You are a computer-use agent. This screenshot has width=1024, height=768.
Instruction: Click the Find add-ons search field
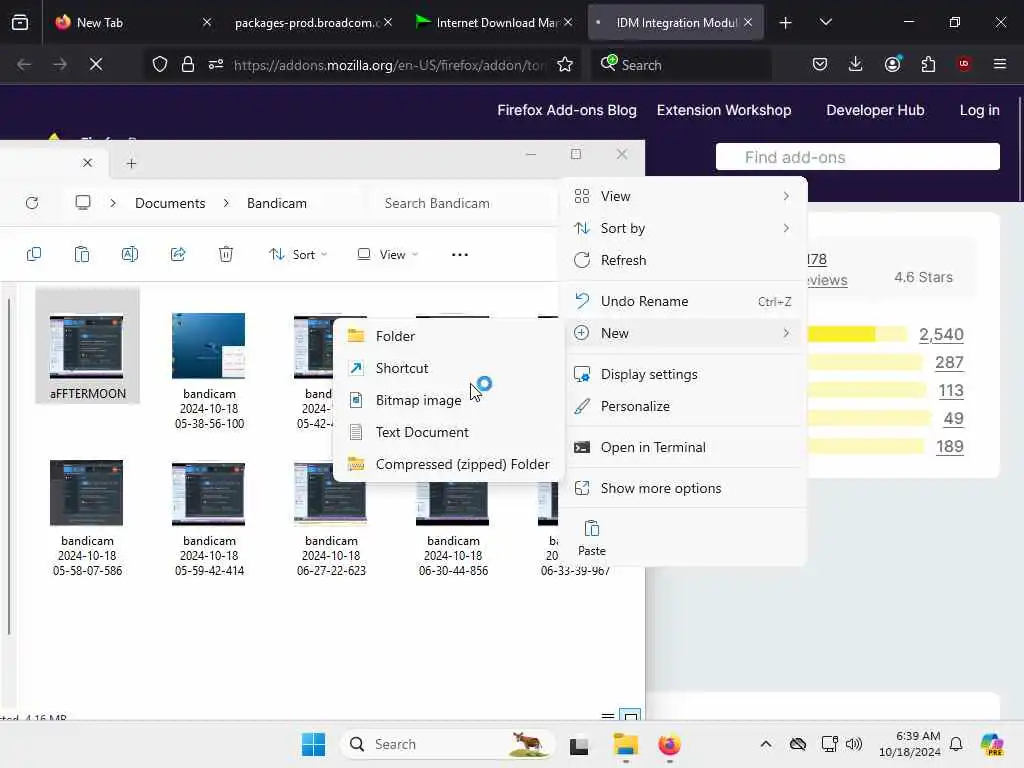[857, 157]
